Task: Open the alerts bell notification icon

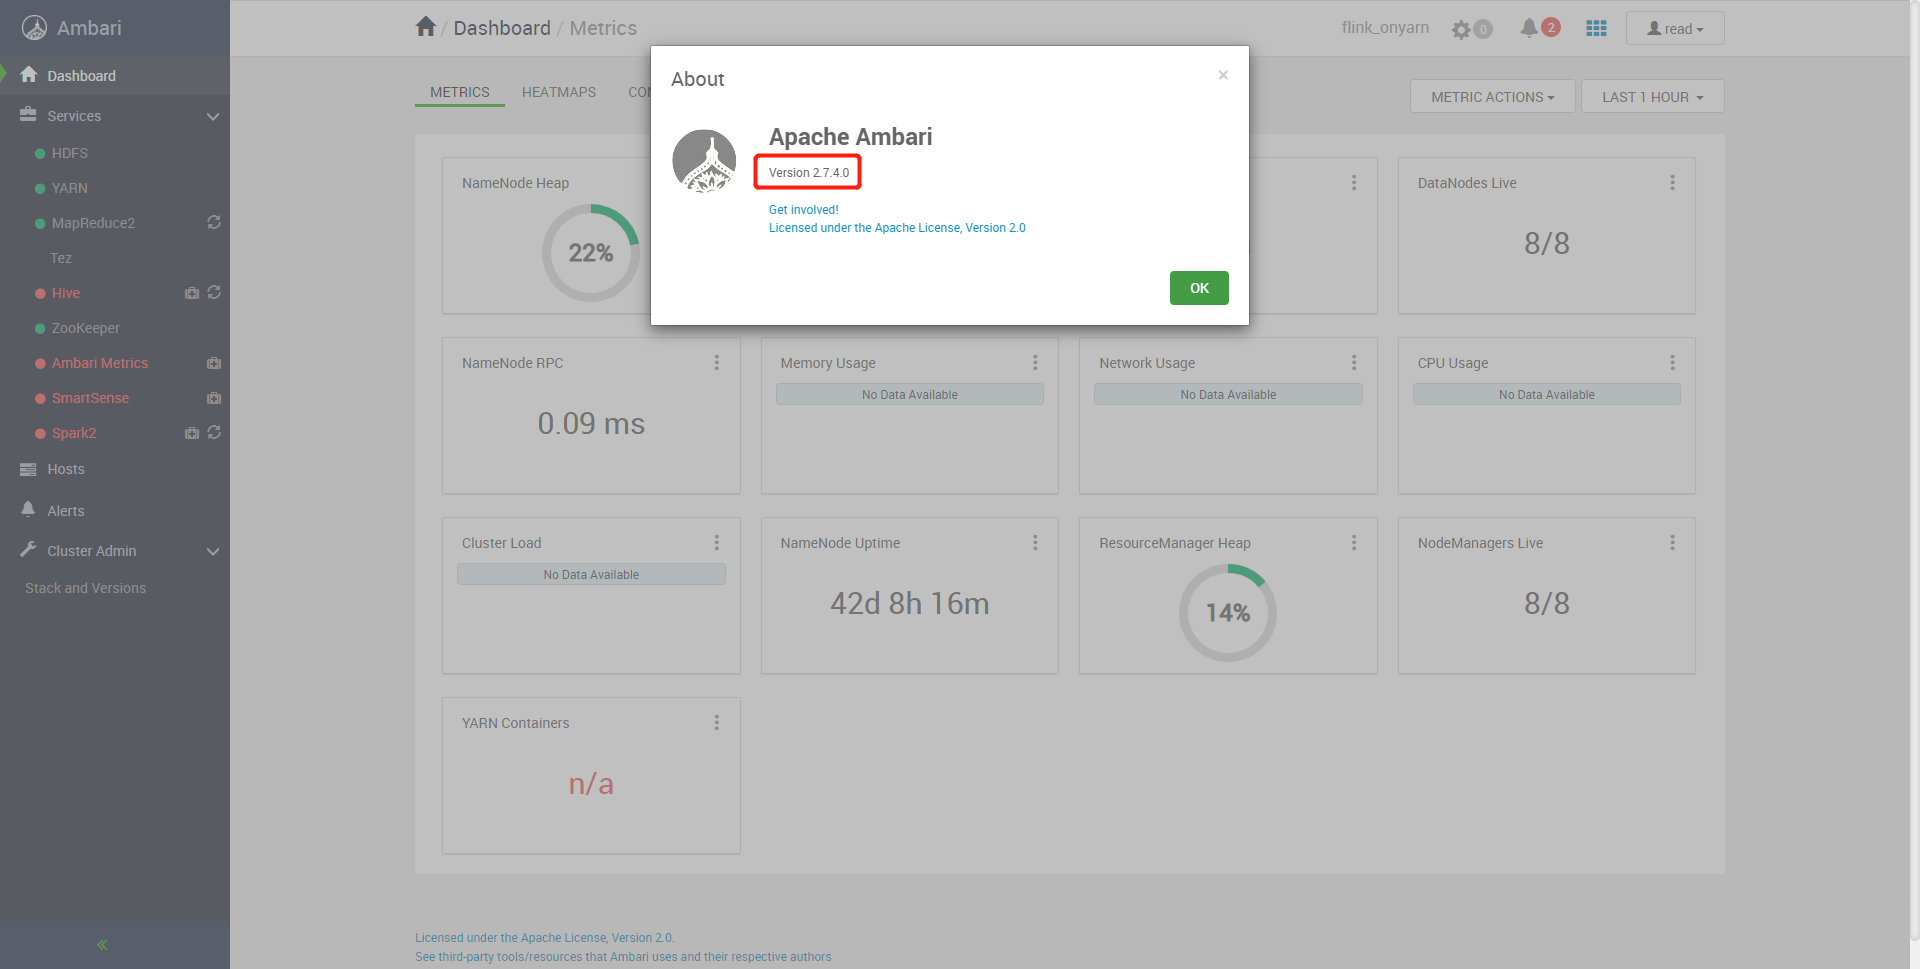Action: (x=1529, y=28)
